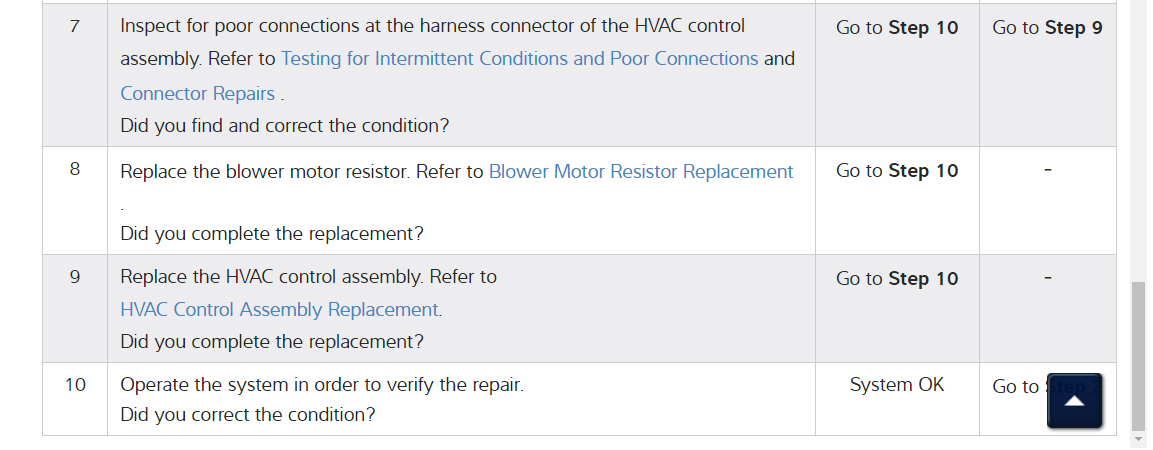Select "Go to Step 10" in step 8 row
1153x450 pixels.
[x=897, y=171]
